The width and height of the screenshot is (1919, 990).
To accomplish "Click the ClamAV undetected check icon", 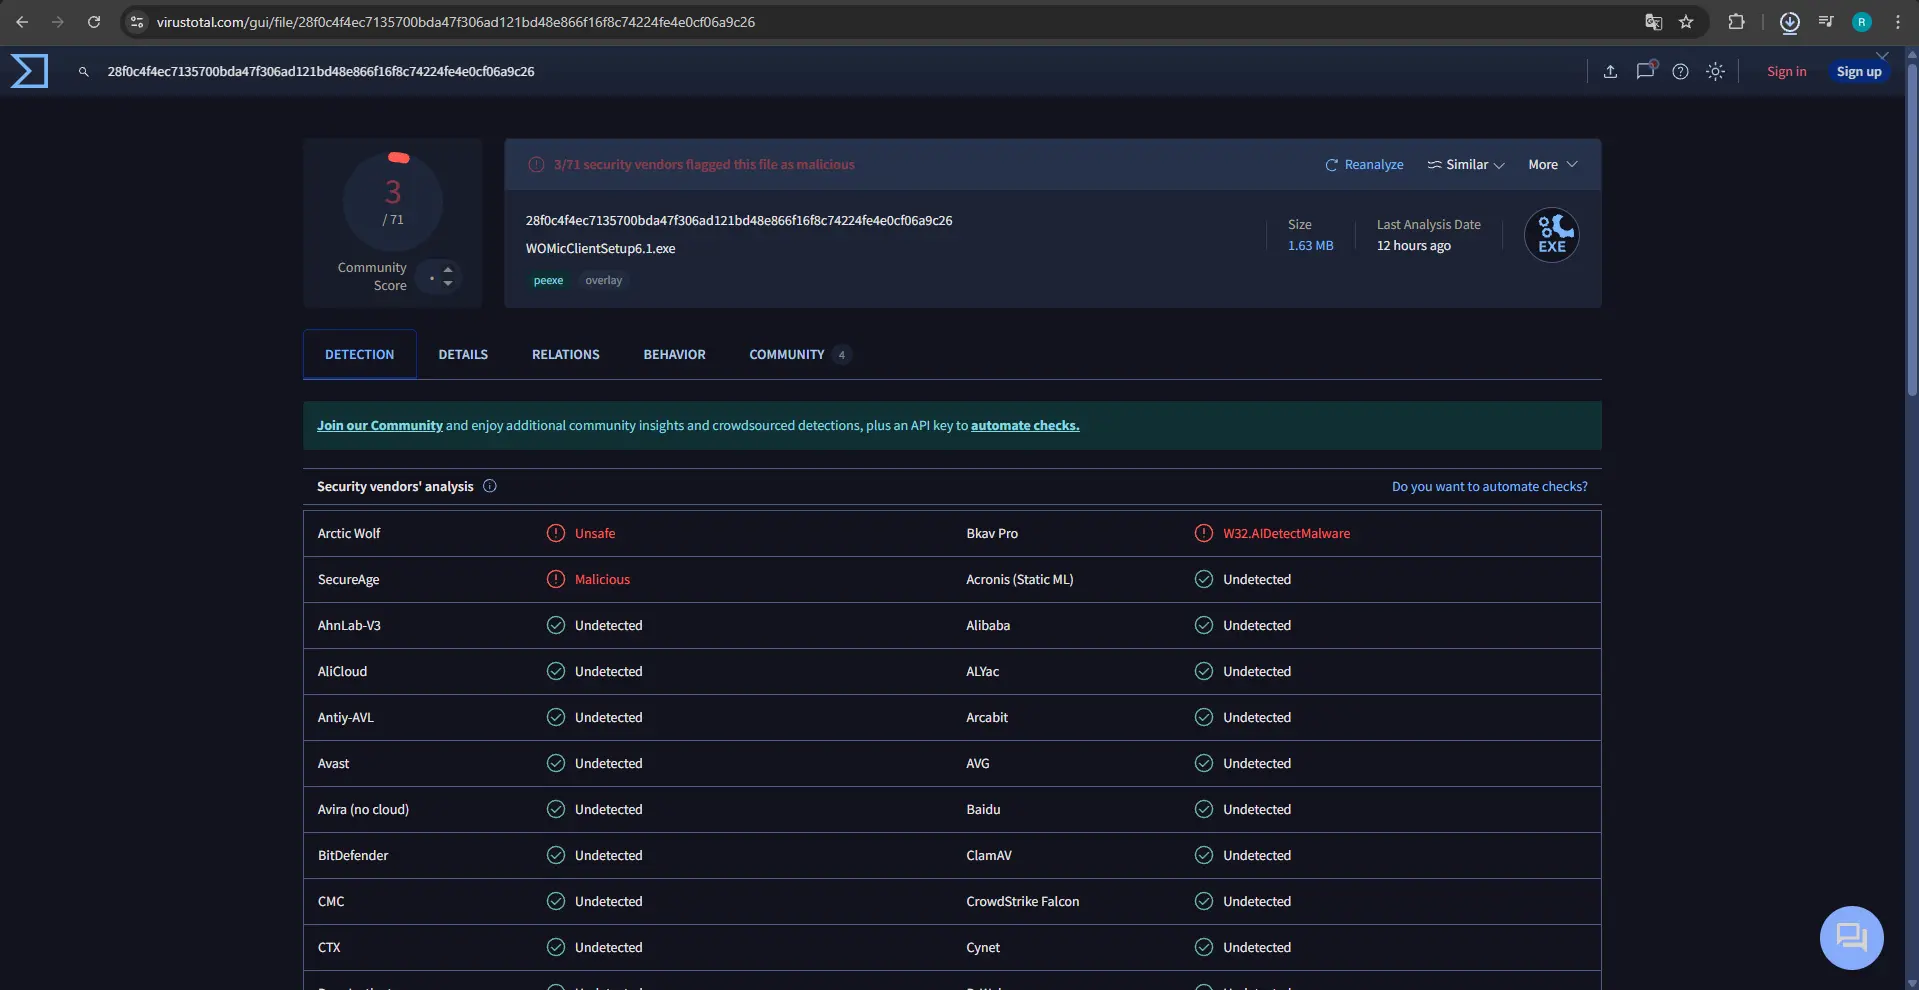I will (x=1204, y=855).
